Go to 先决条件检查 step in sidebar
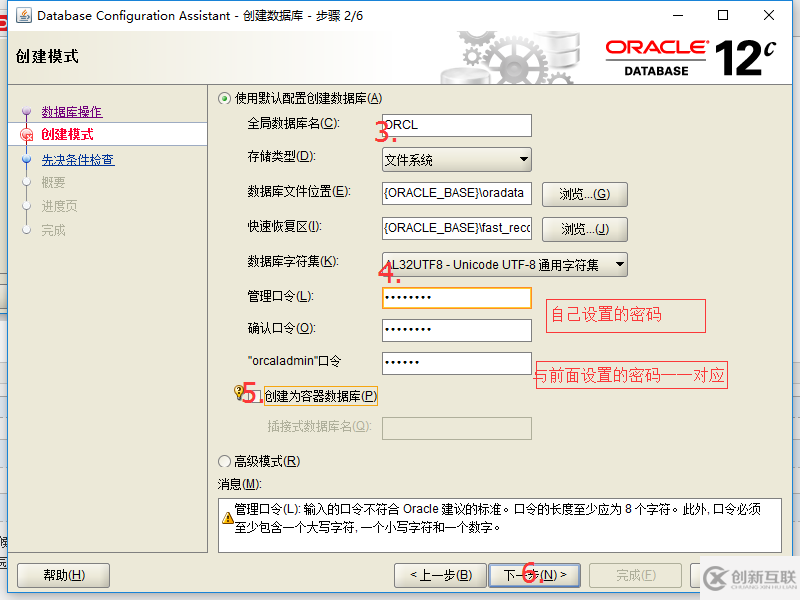800x600 pixels. point(78,160)
